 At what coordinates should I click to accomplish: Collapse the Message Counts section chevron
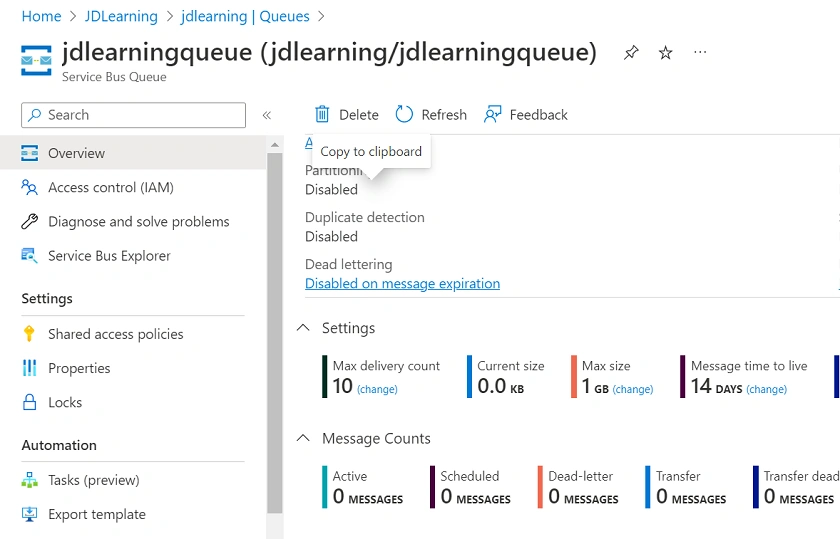coord(303,438)
